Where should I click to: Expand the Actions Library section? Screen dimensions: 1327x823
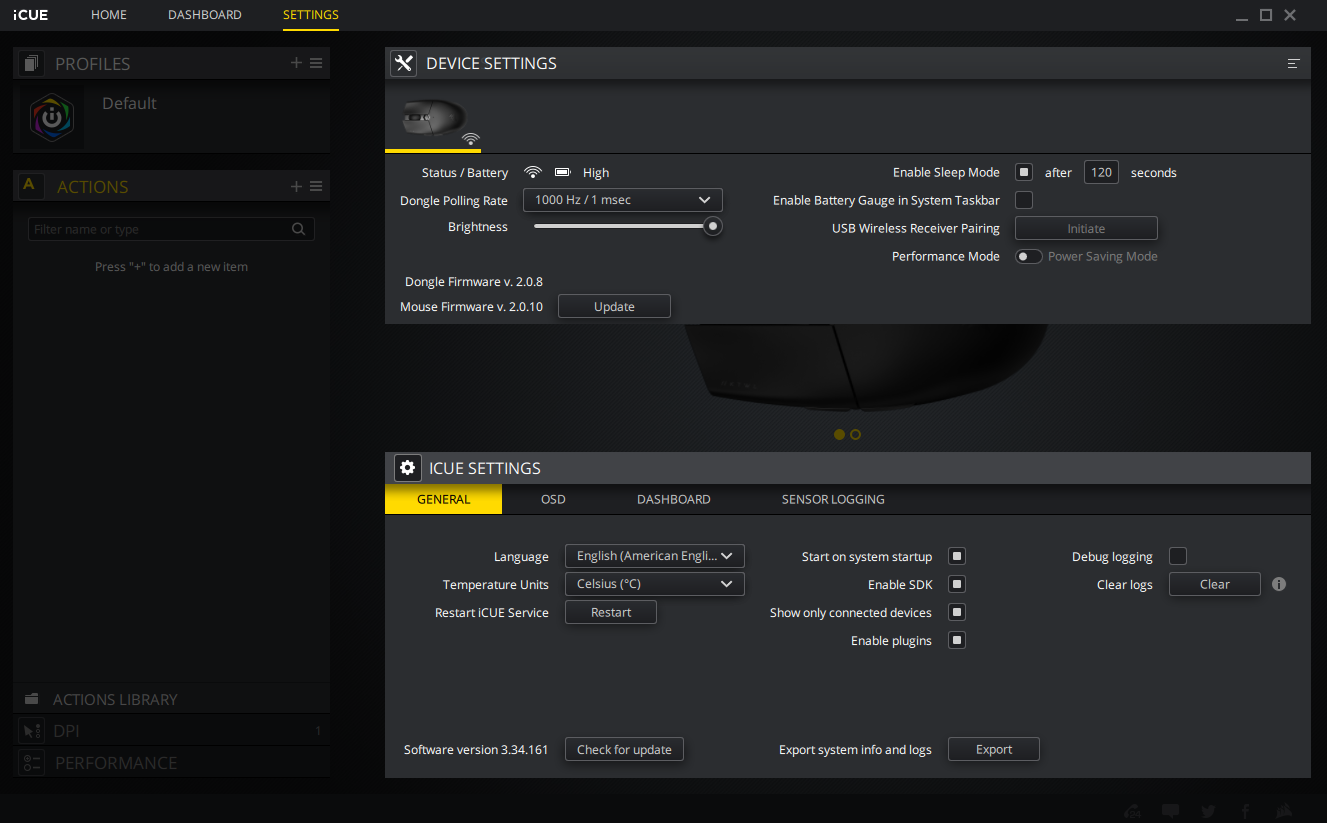pyautogui.click(x=172, y=699)
